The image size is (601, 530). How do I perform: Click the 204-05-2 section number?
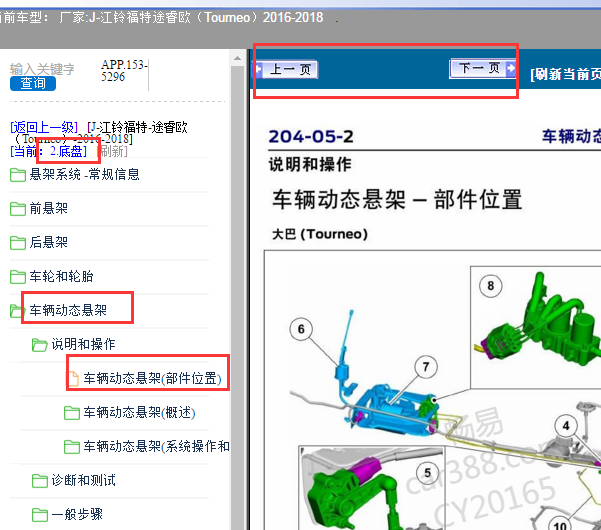click(x=311, y=136)
